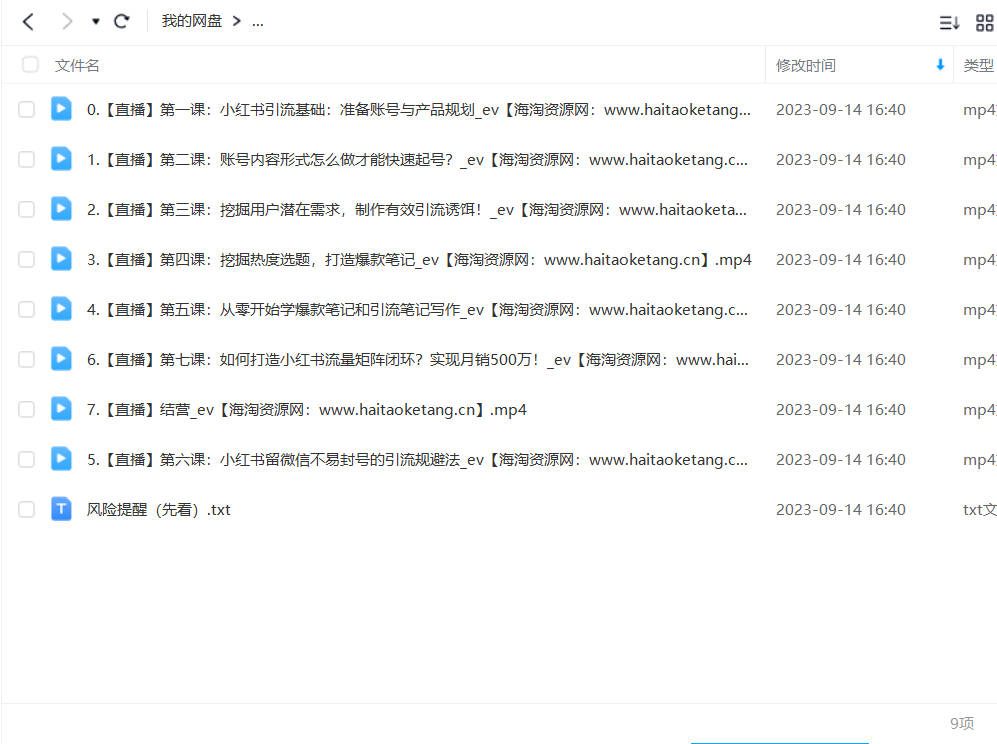
Task: Open the navigation history dropdown arrow
Action: pos(95,22)
